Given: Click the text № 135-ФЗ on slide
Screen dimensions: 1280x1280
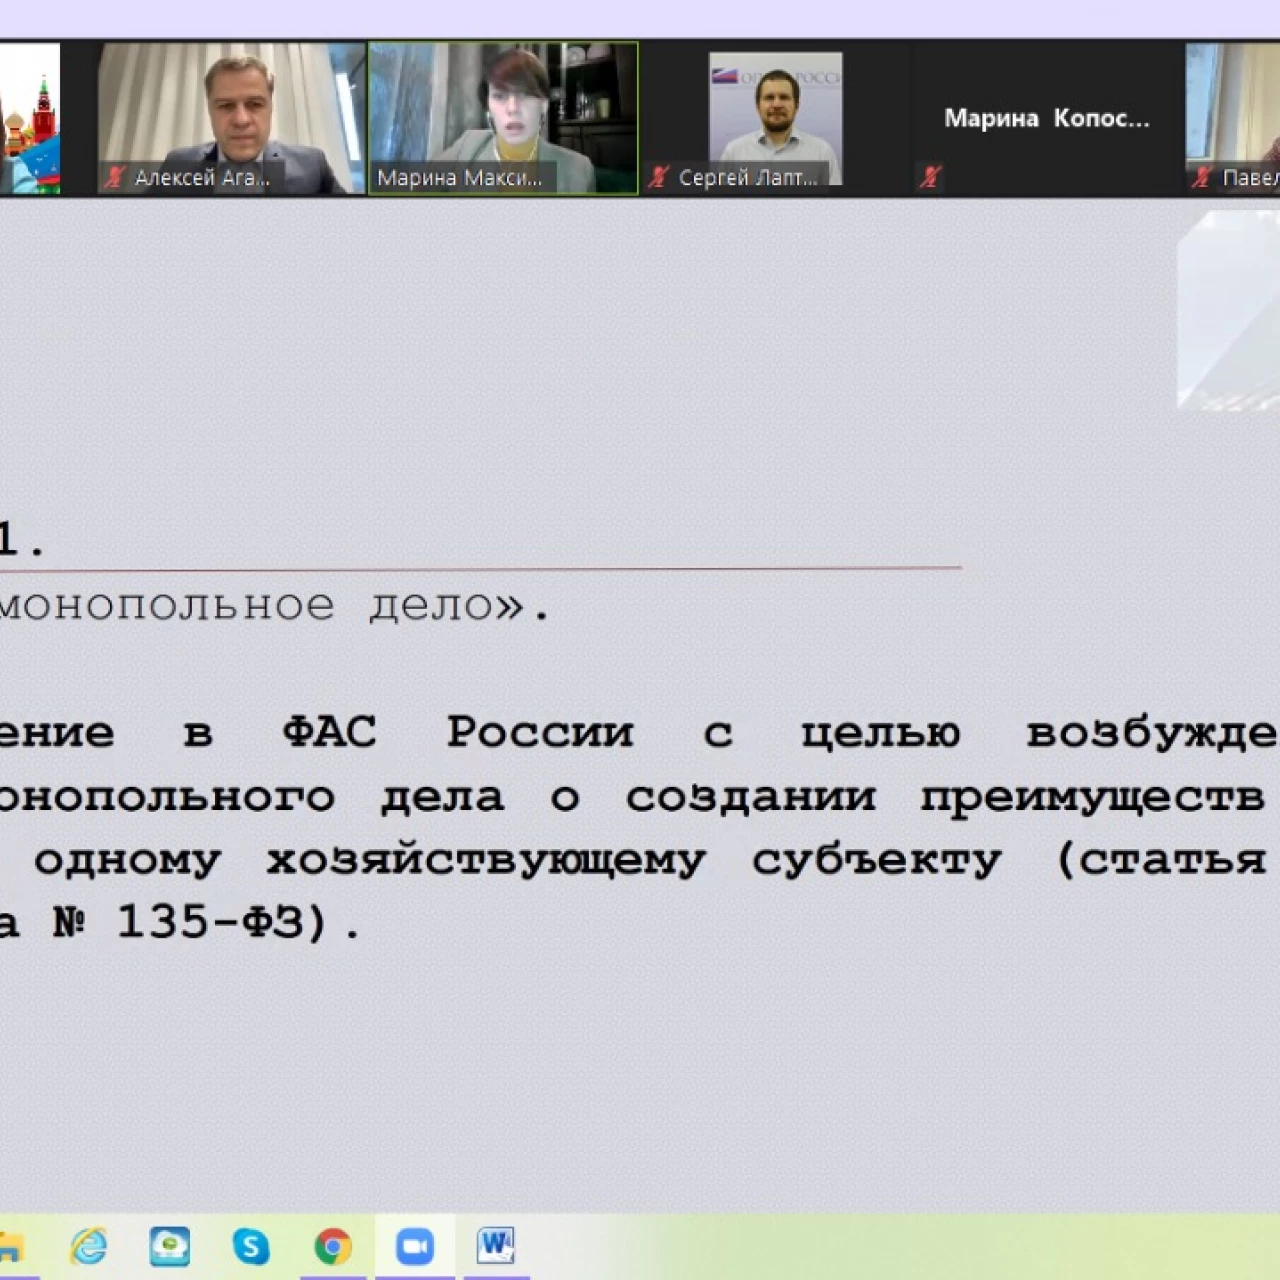Looking at the screenshot, I should coord(190,922).
